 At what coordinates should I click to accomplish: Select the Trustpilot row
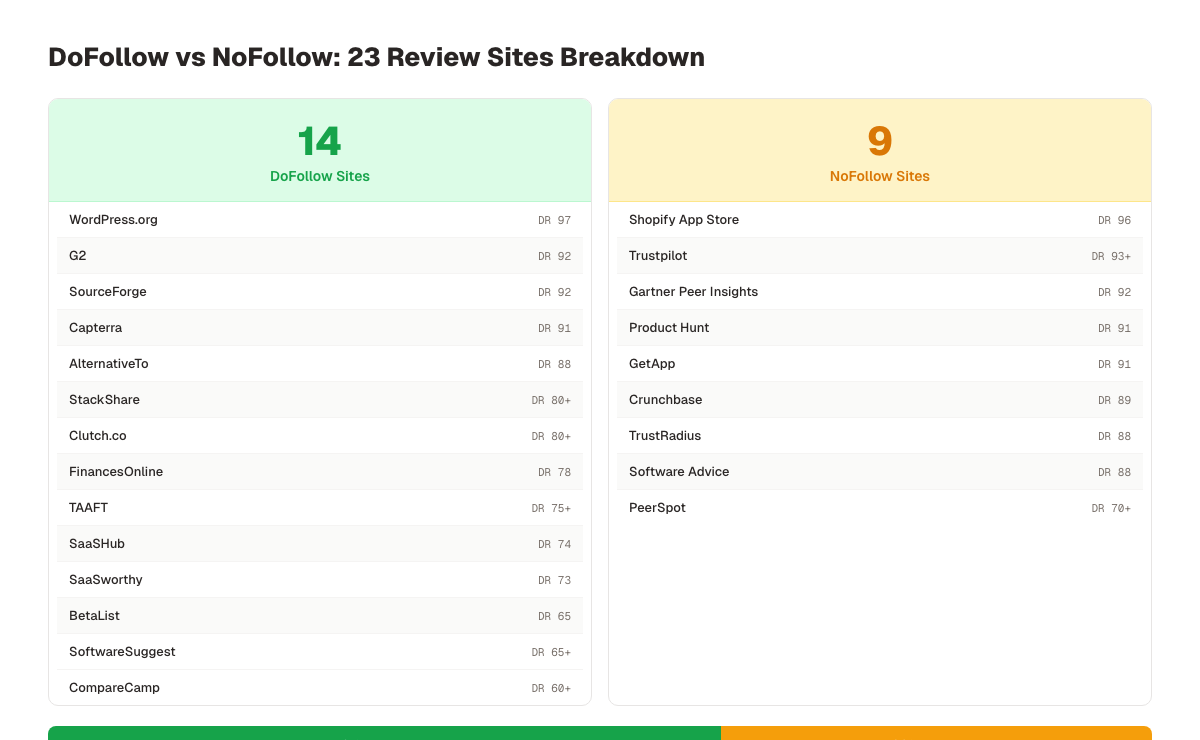(x=880, y=256)
